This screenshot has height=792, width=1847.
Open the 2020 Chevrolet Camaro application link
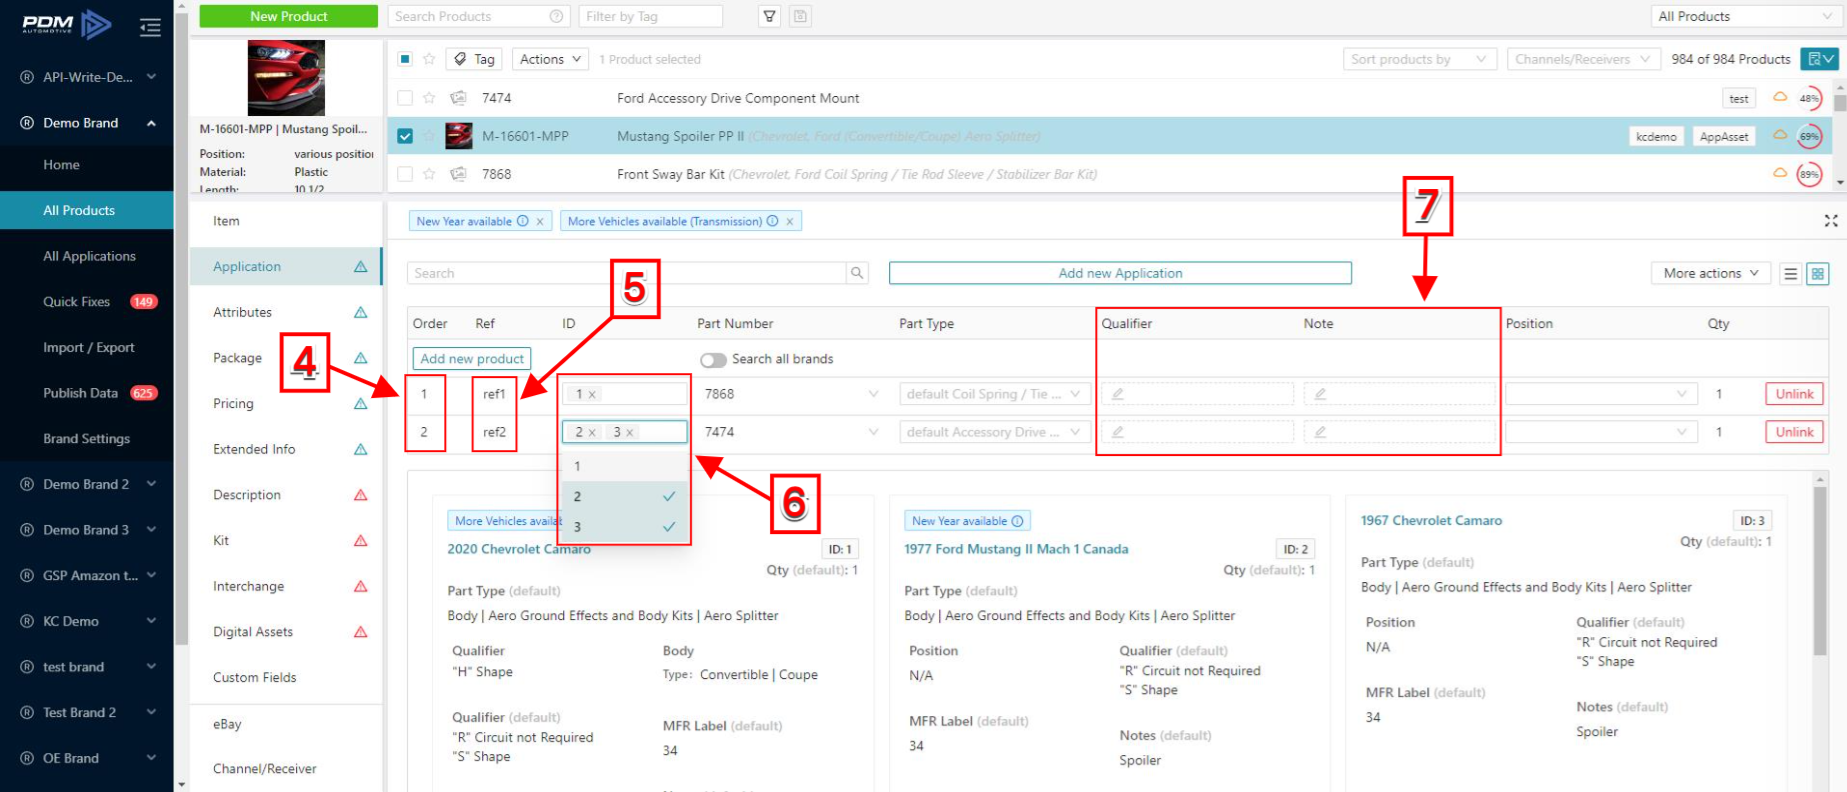[x=519, y=549]
